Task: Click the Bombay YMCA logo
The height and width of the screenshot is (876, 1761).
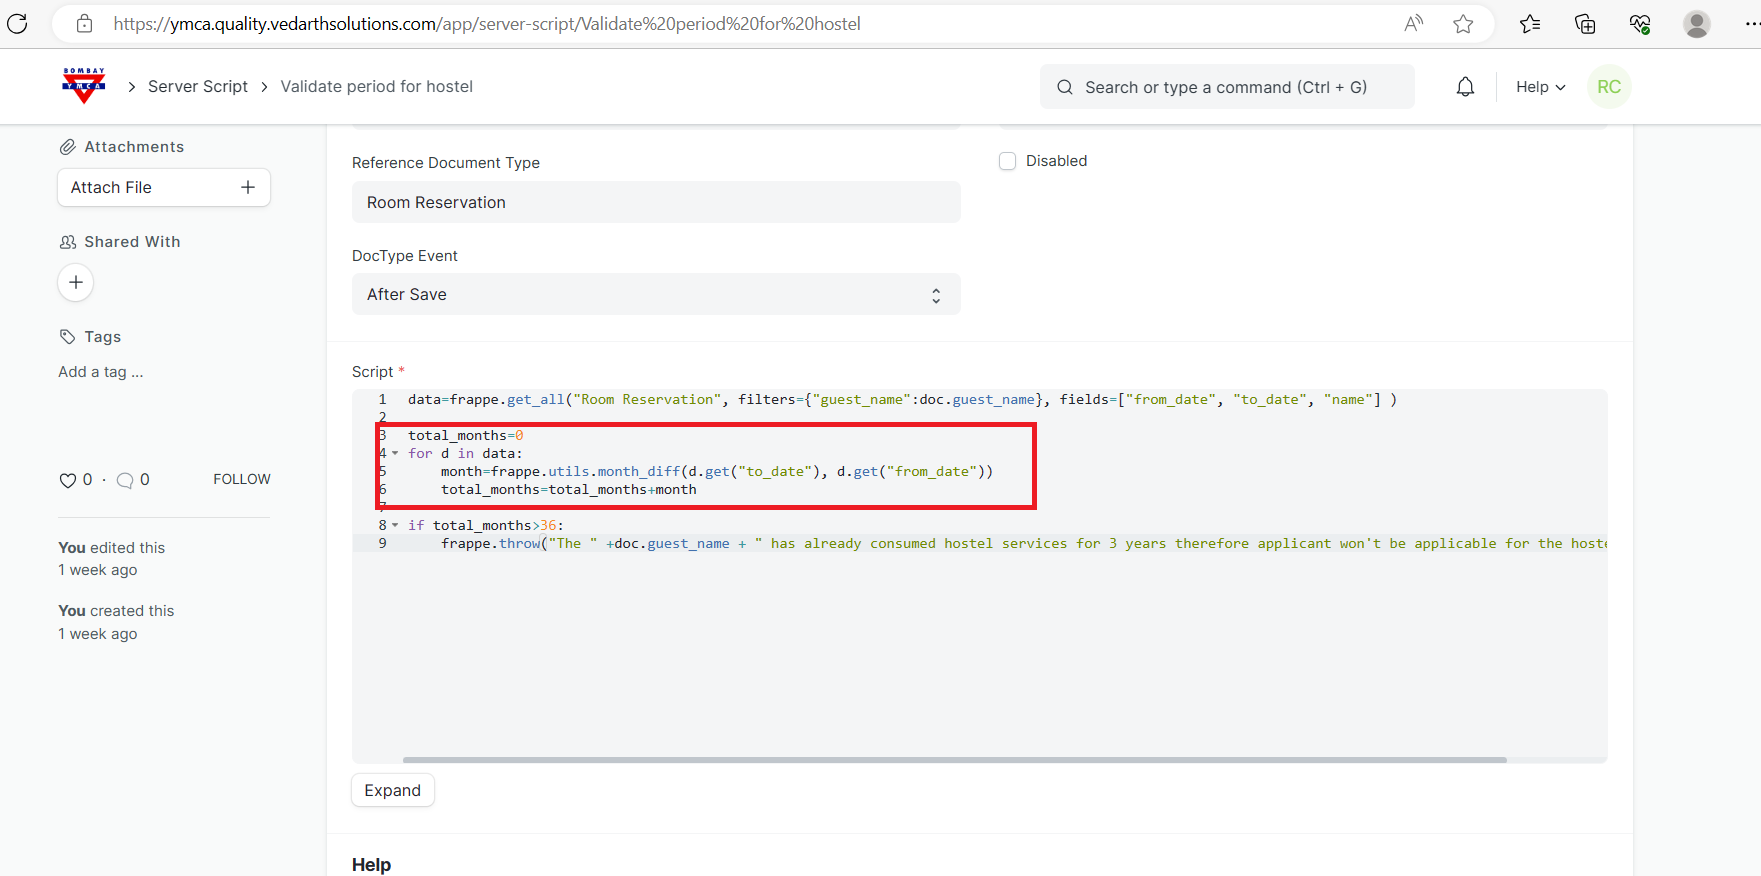Action: pyautogui.click(x=84, y=86)
